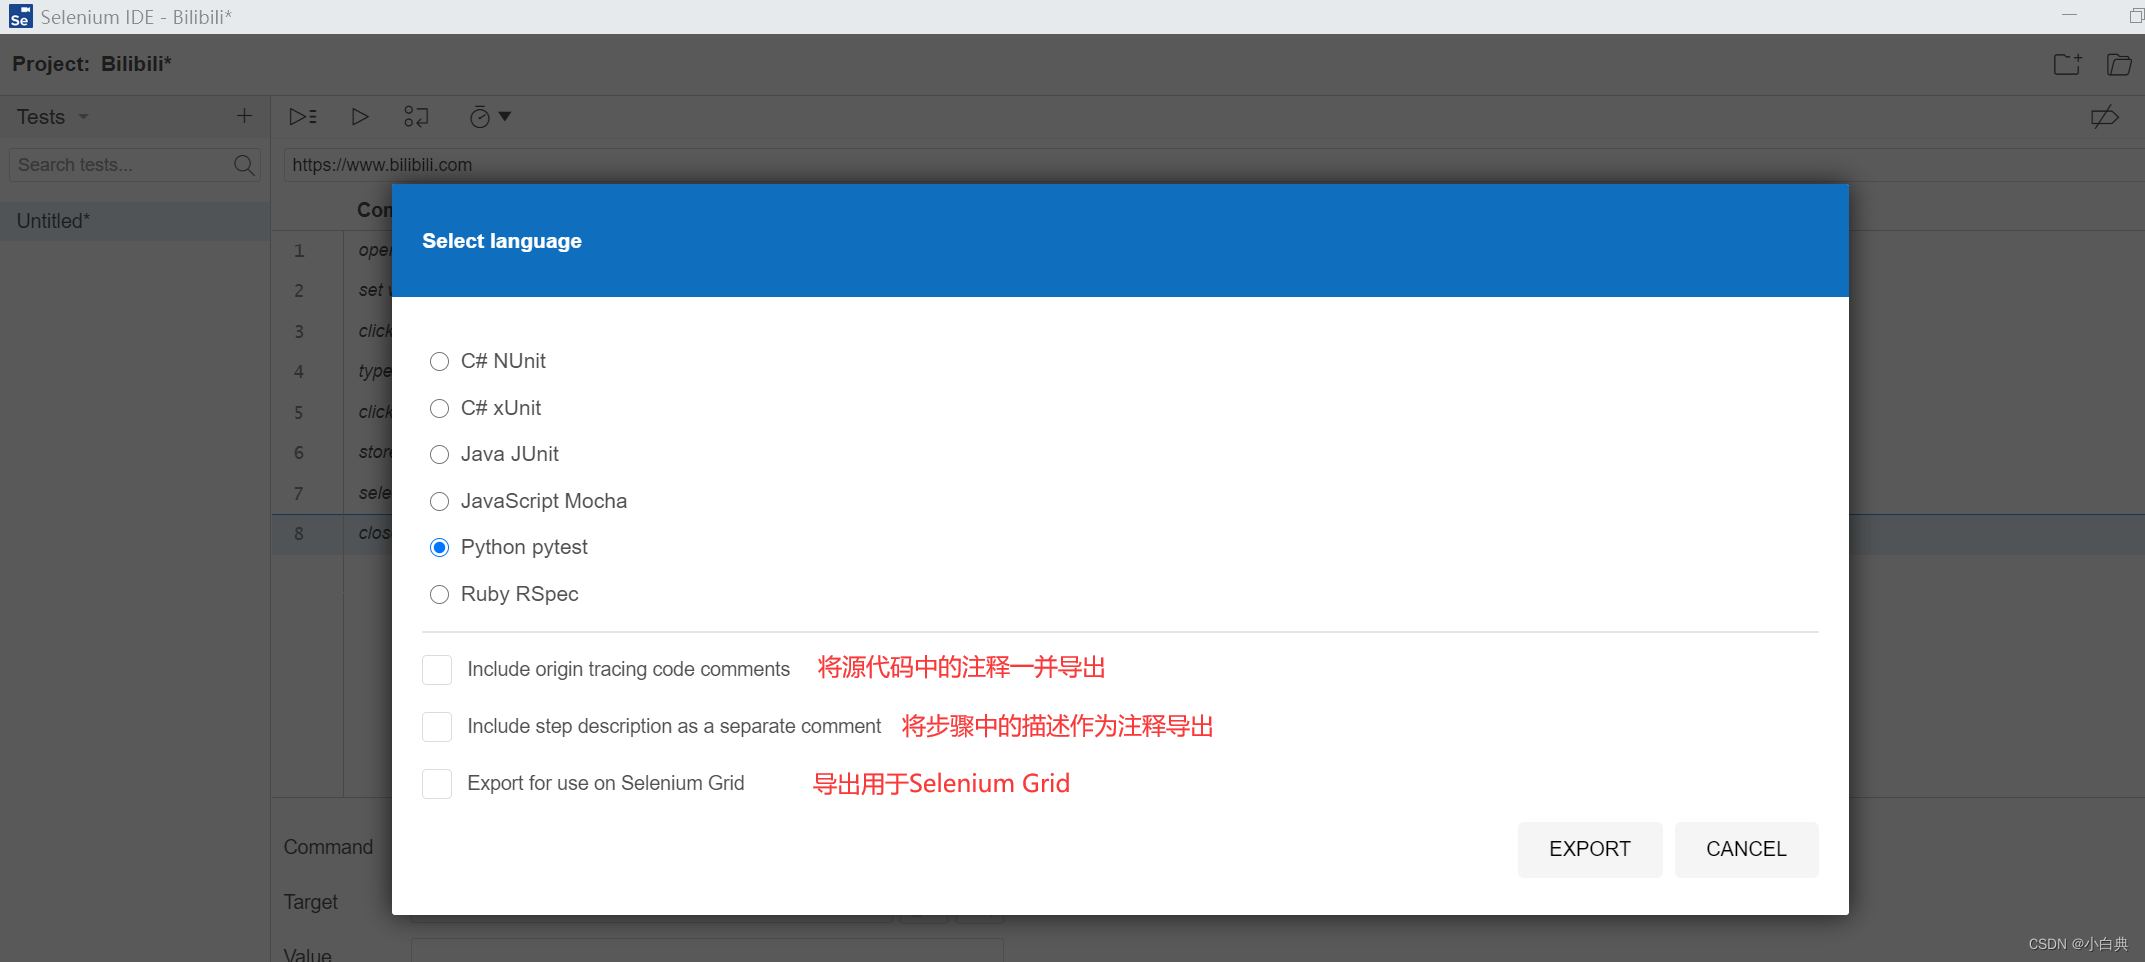Select the Untitled* test in sidebar
The width and height of the screenshot is (2145, 962).
52,220
